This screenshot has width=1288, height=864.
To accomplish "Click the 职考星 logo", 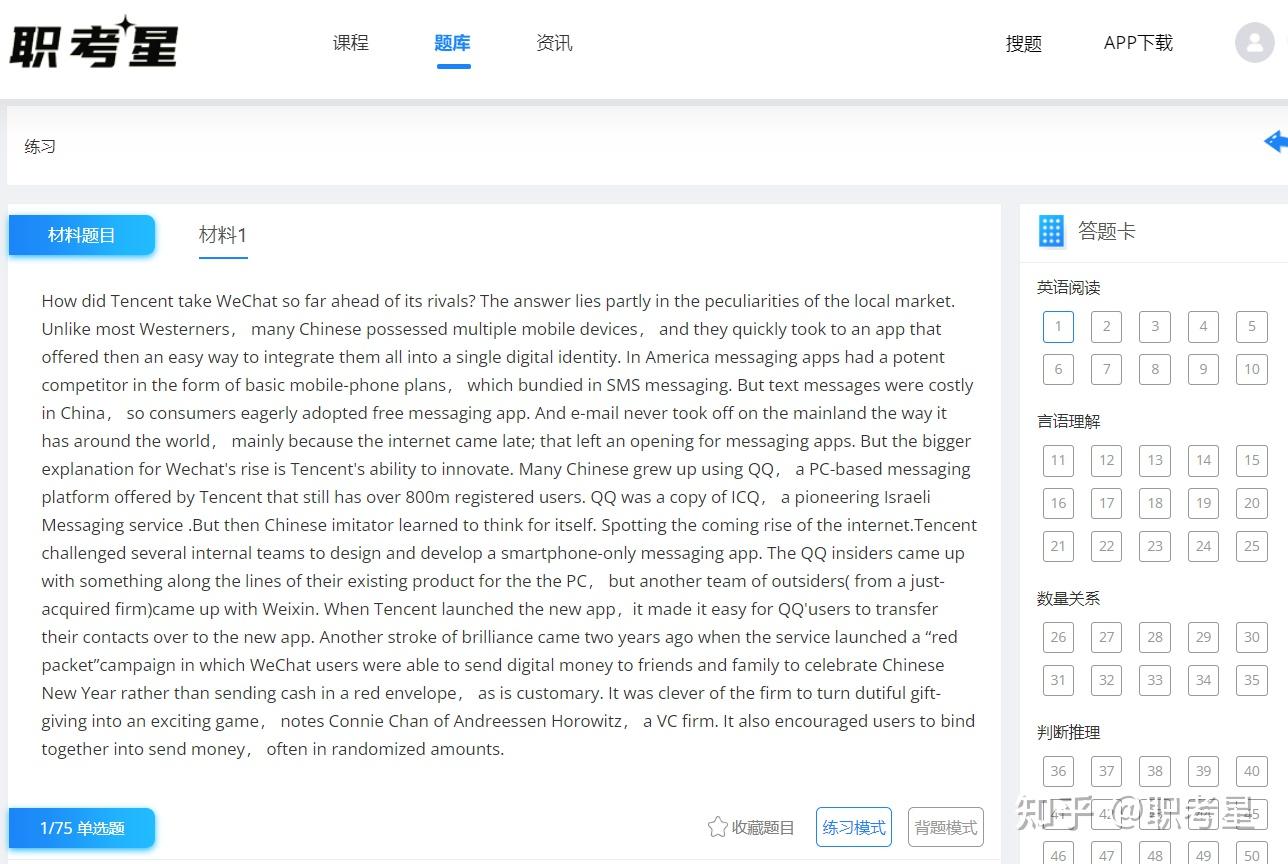I will point(94,44).
